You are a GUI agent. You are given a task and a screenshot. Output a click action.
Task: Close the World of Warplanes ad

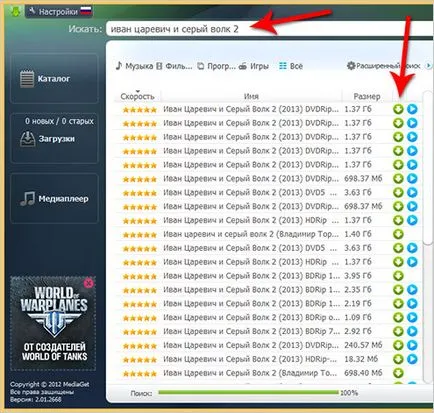coord(88,283)
